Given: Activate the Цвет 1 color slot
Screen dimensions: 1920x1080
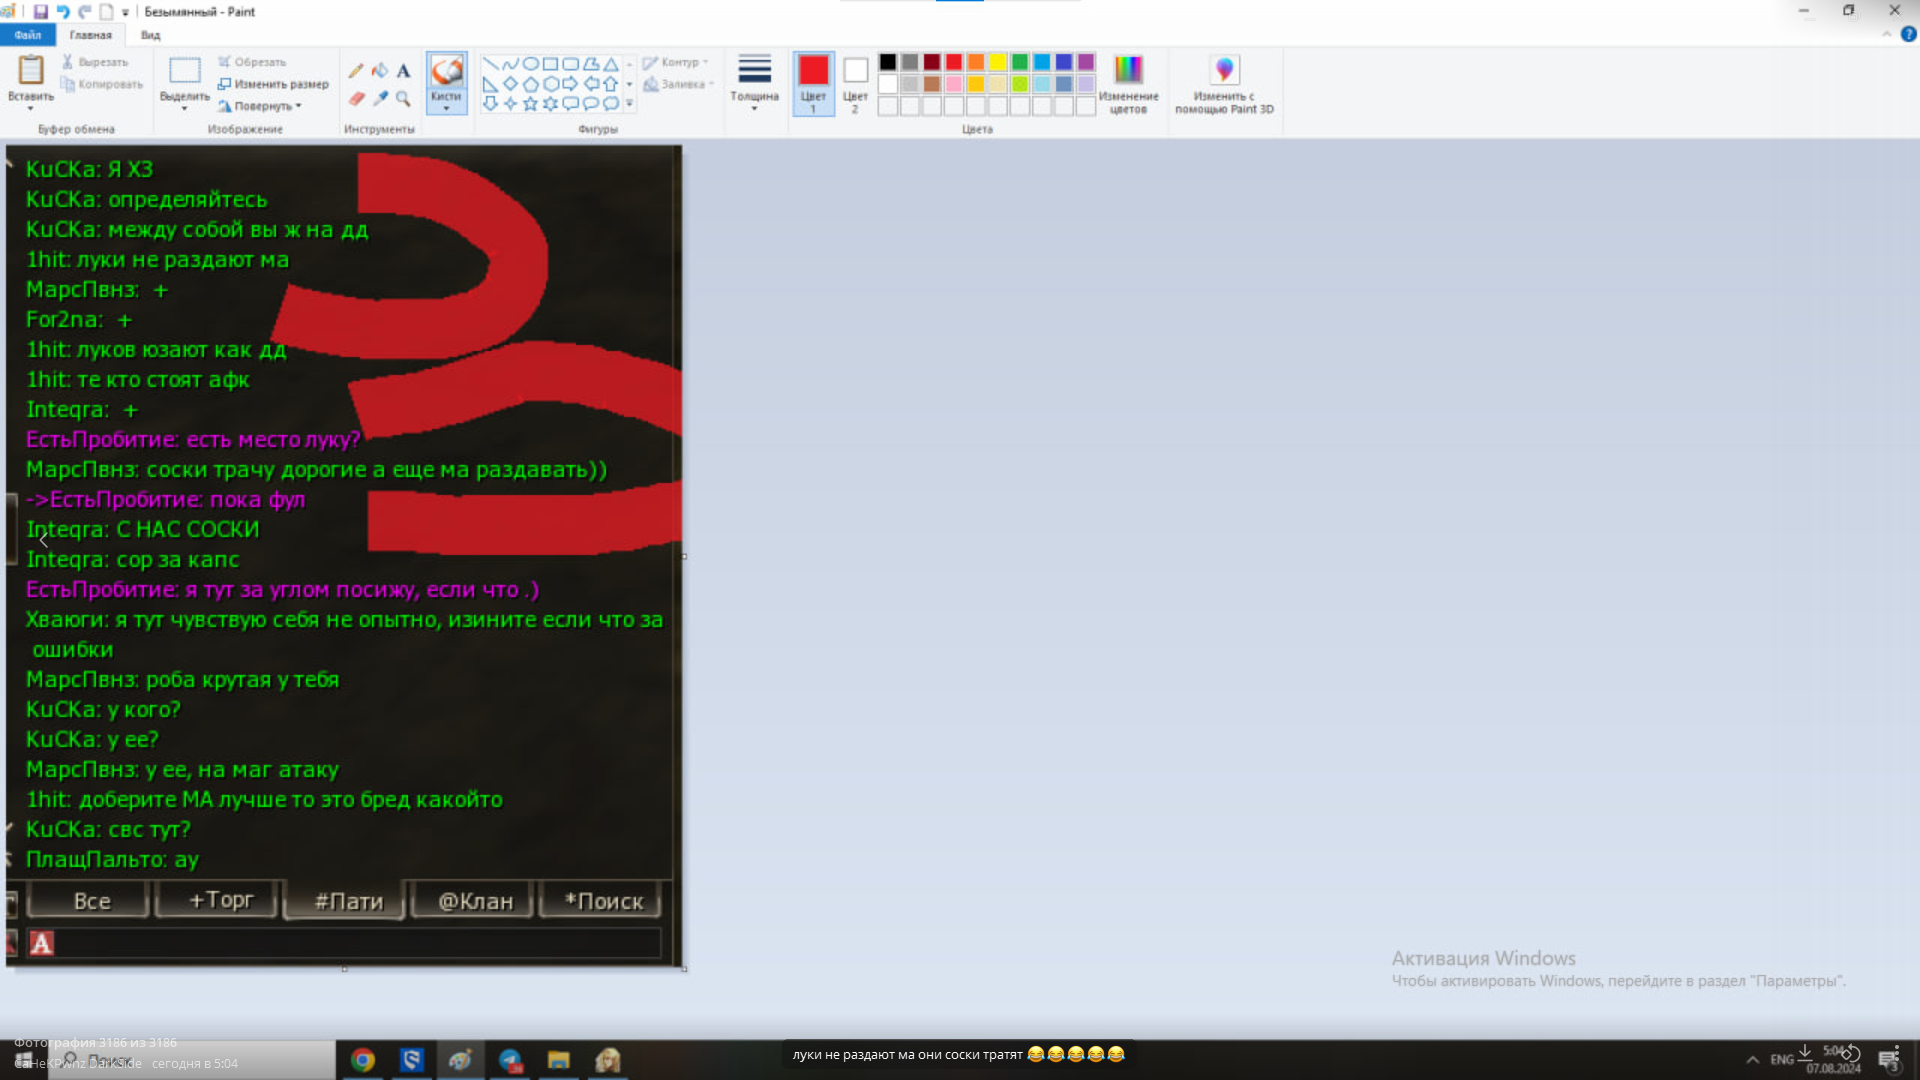Looking at the screenshot, I should (813, 83).
